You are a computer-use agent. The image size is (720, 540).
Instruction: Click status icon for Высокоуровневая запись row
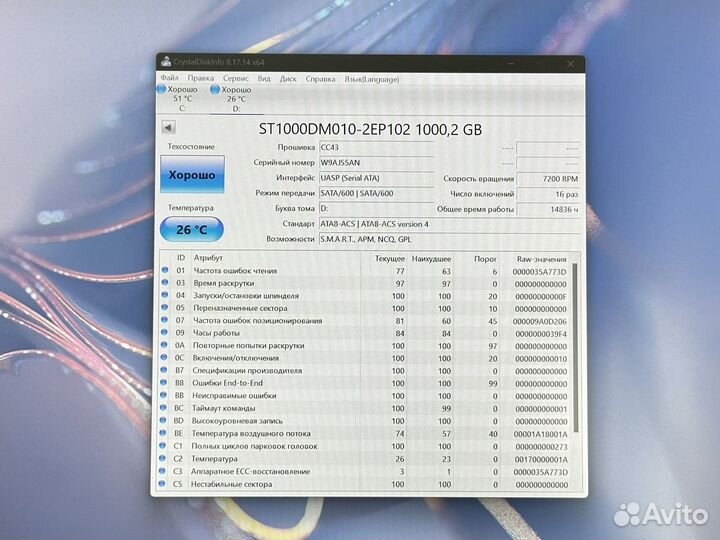pyautogui.click(x=163, y=420)
